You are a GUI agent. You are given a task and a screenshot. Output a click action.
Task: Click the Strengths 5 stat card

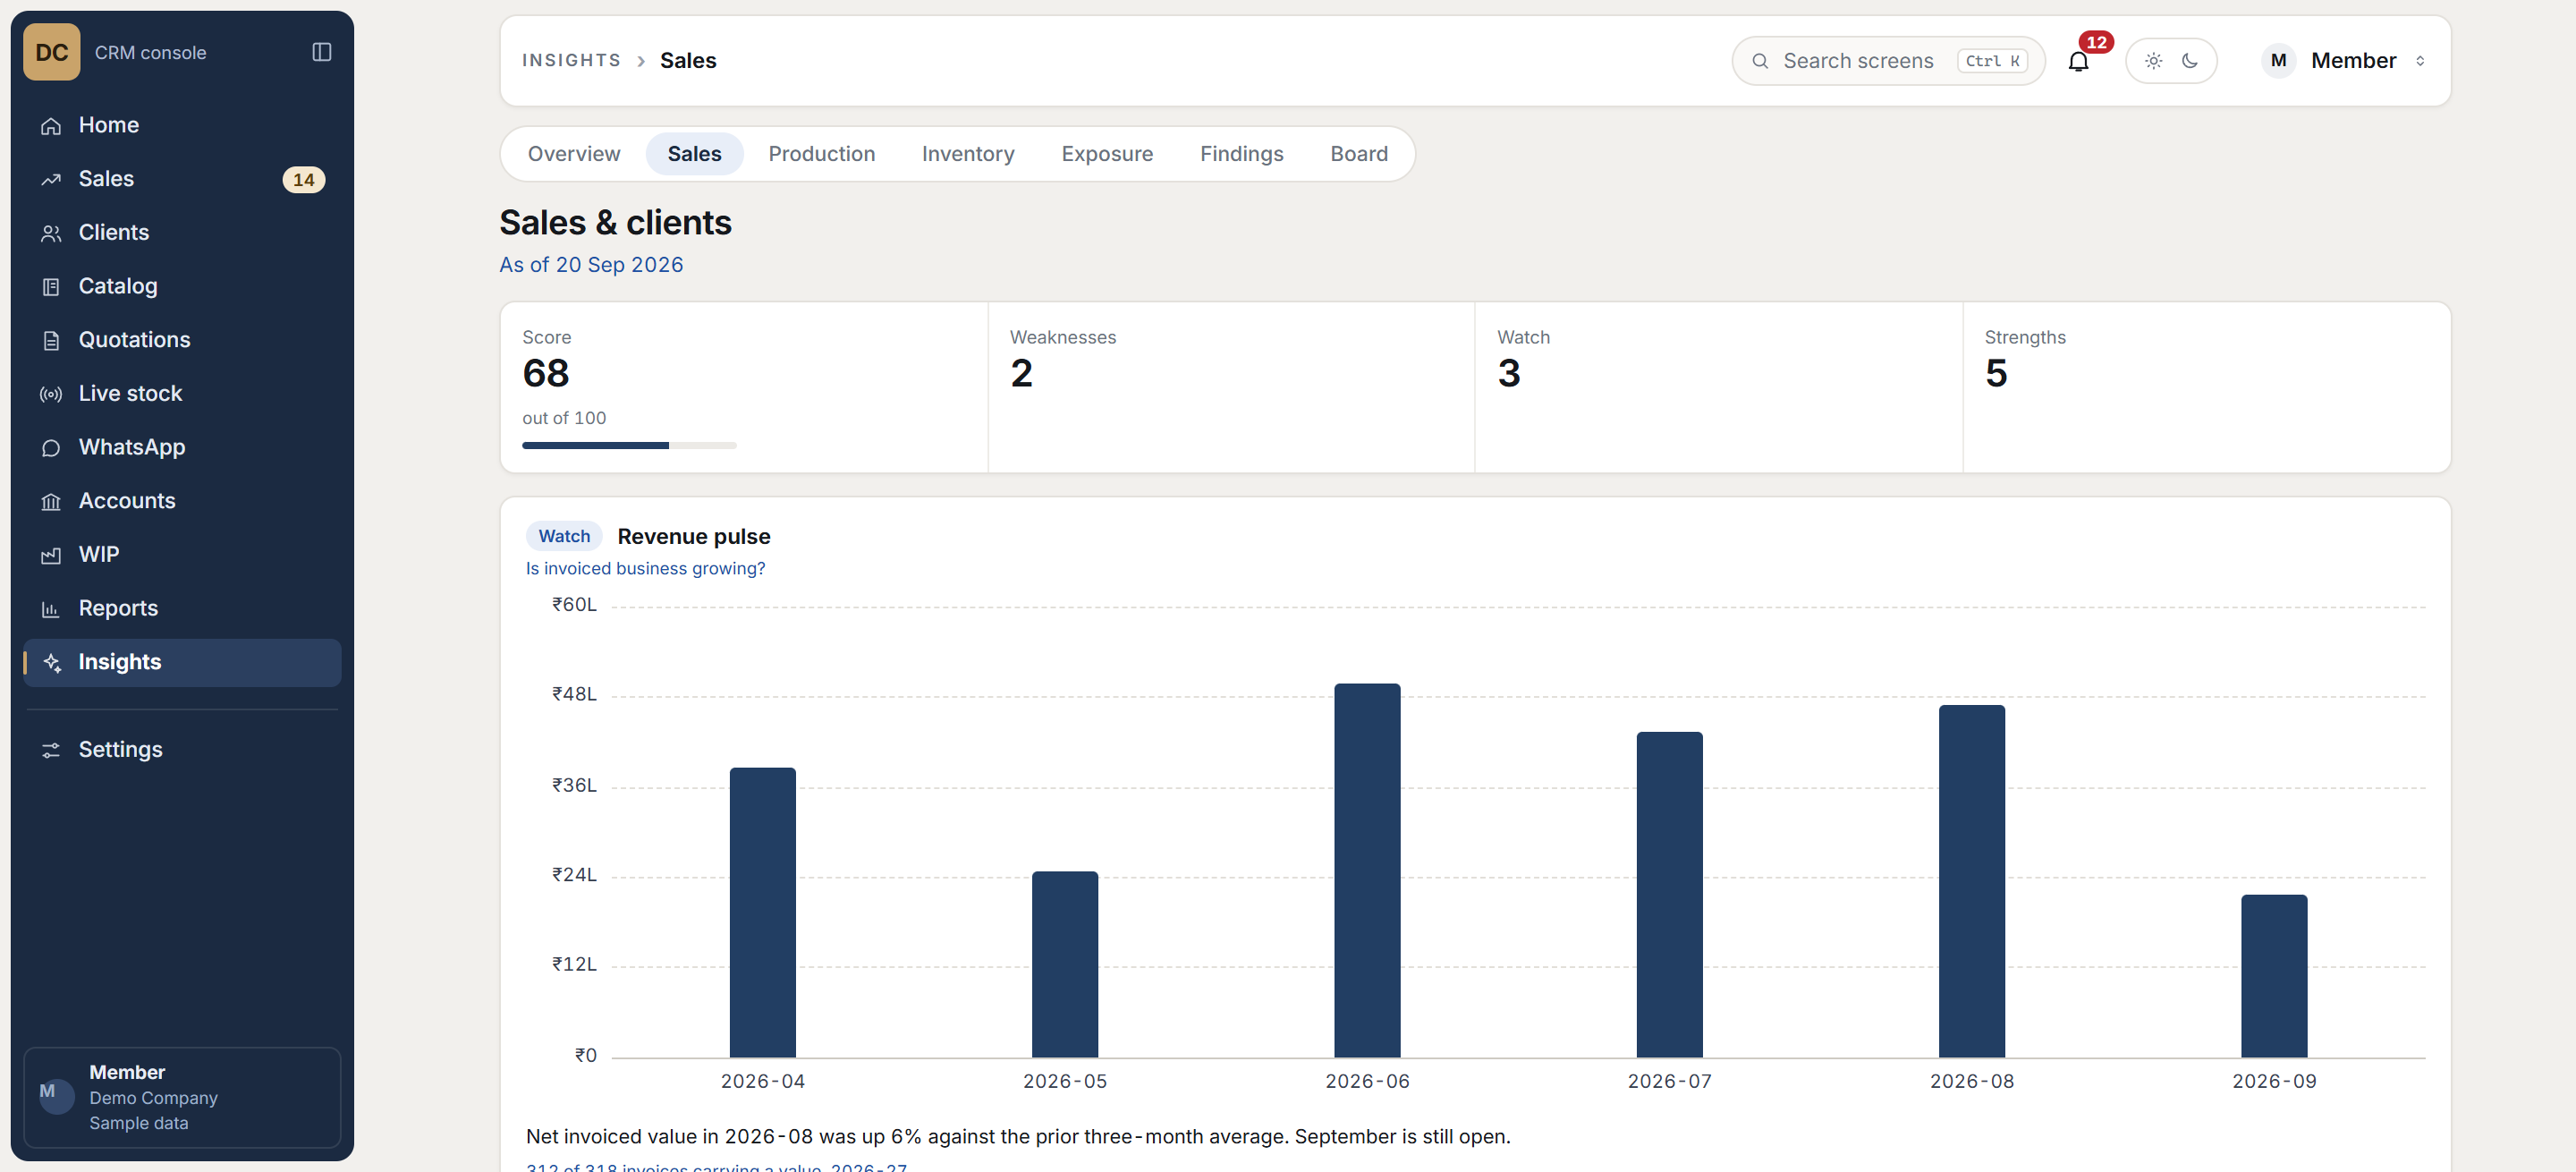pos(2206,387)
